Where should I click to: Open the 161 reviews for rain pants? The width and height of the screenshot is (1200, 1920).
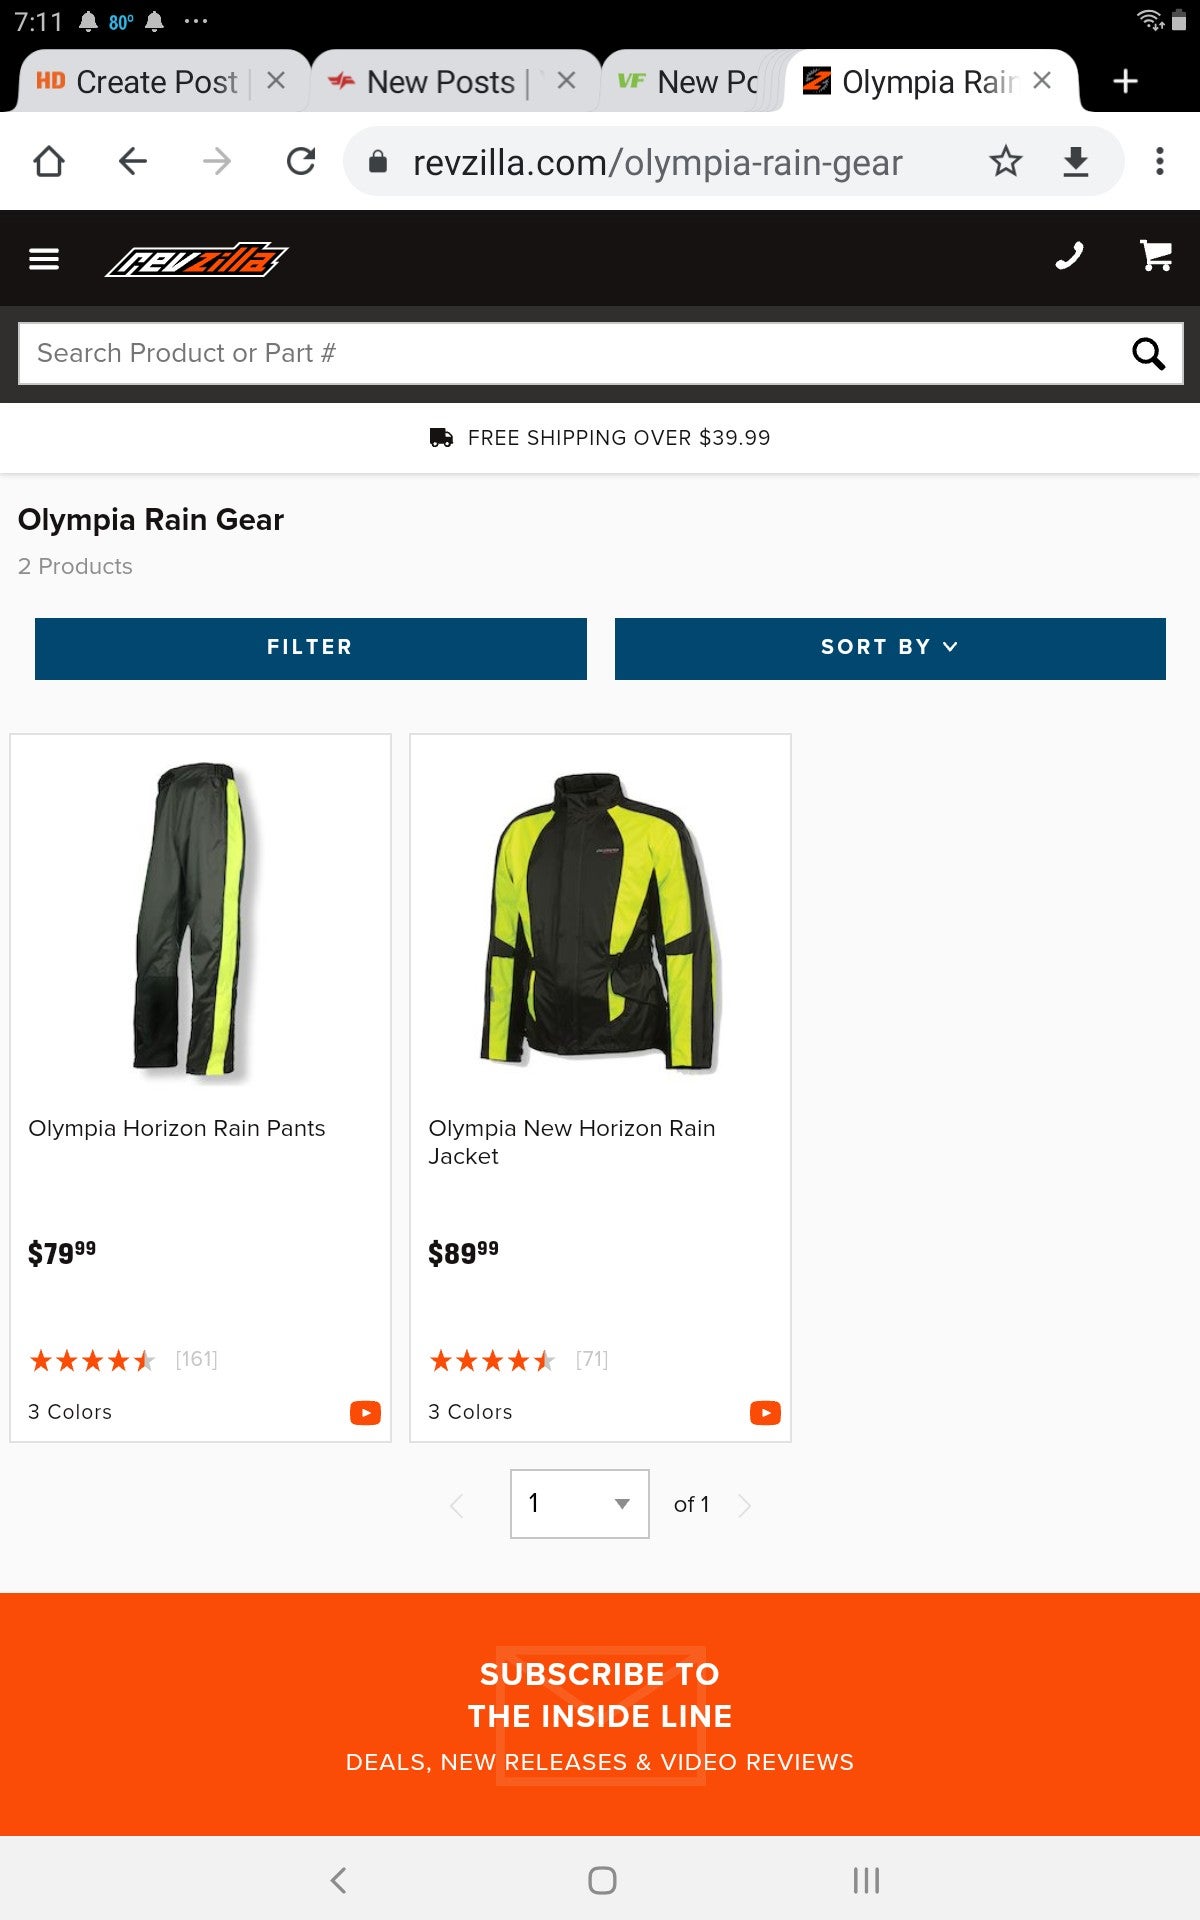pos(196,1359)
